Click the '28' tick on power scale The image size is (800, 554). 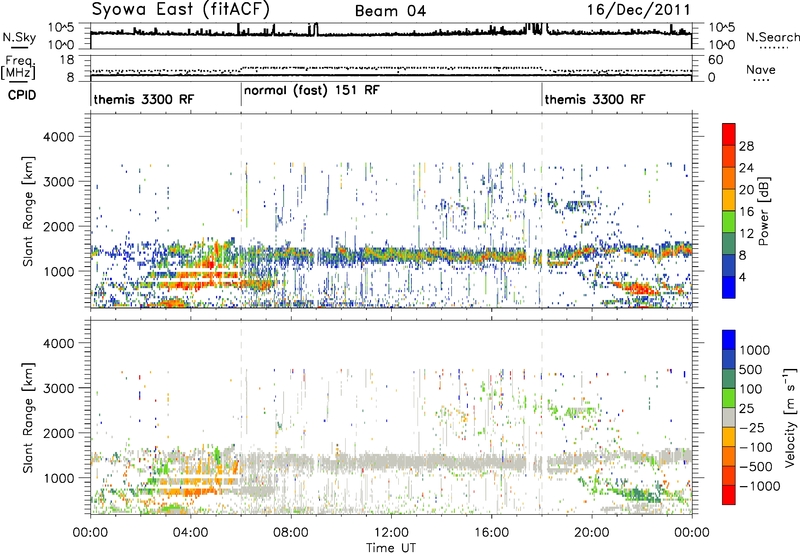[x=746, y=146]
